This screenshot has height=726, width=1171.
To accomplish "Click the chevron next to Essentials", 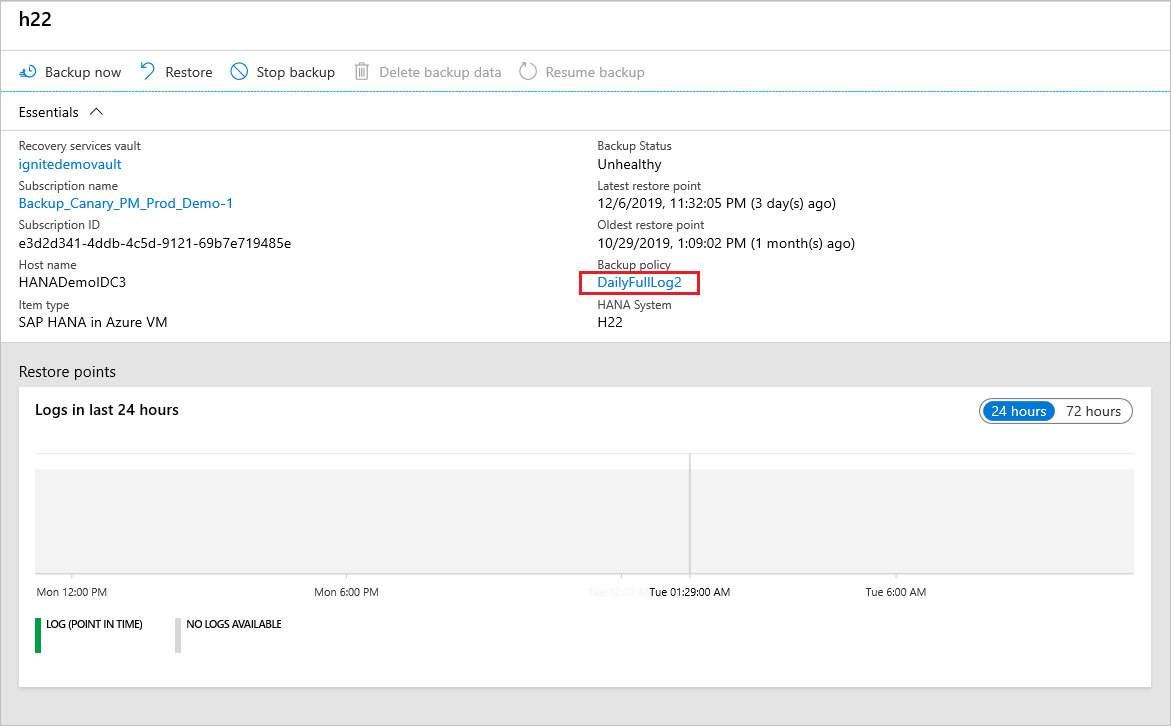I will pos(96,111).
